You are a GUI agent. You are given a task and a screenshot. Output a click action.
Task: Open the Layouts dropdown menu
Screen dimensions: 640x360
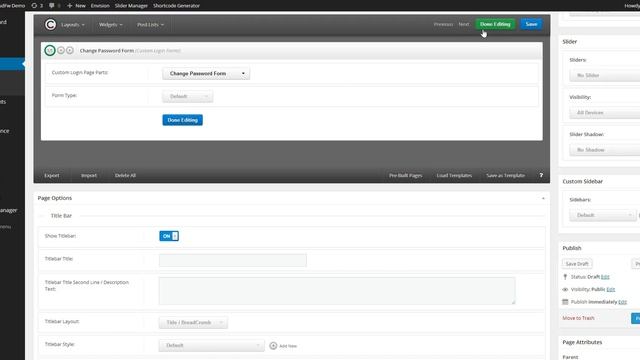tap(73, 25)
